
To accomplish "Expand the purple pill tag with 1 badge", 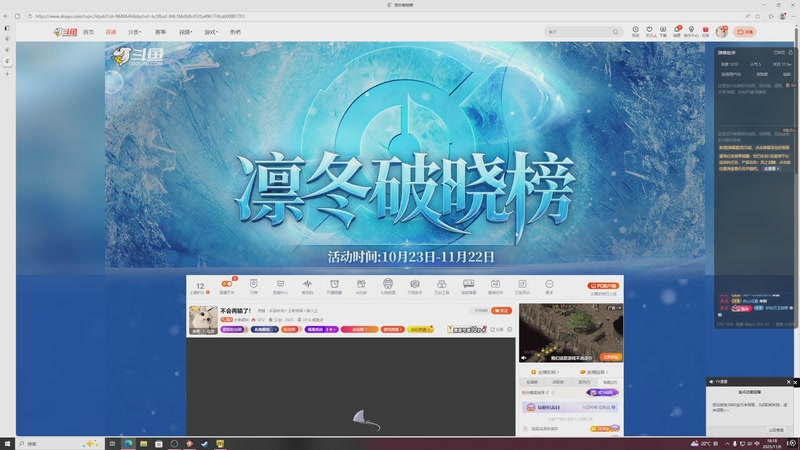I will pos(321,330).
